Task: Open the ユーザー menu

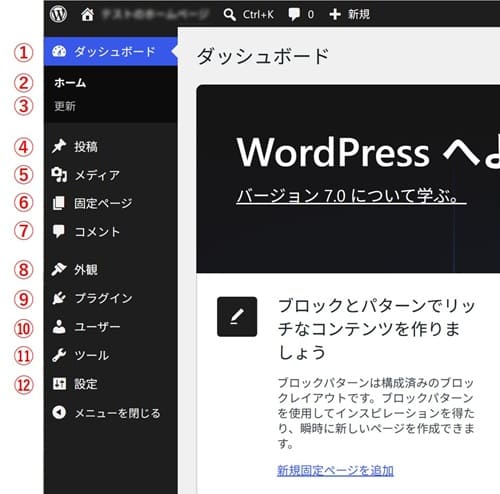Action: (111, 327)
